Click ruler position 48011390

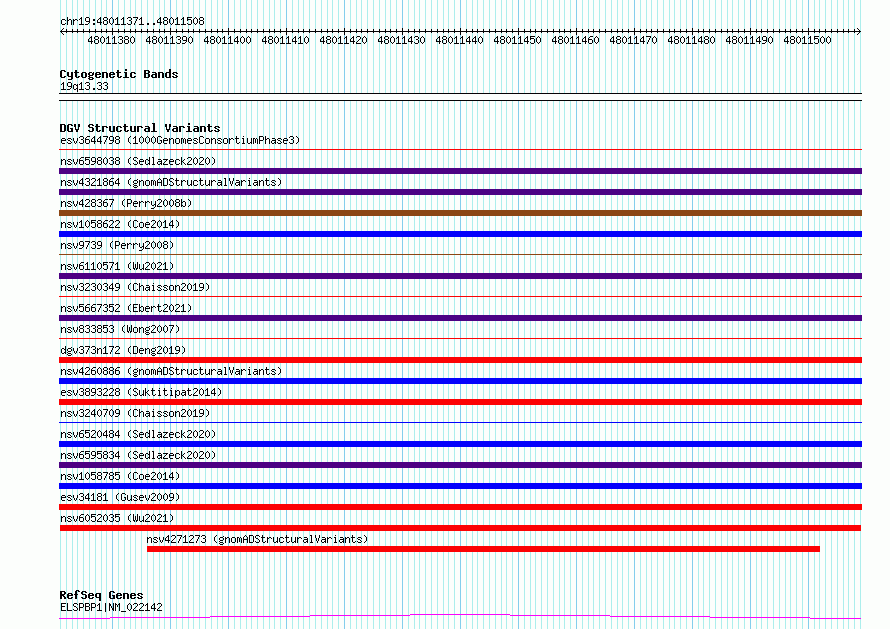(169, 40)
